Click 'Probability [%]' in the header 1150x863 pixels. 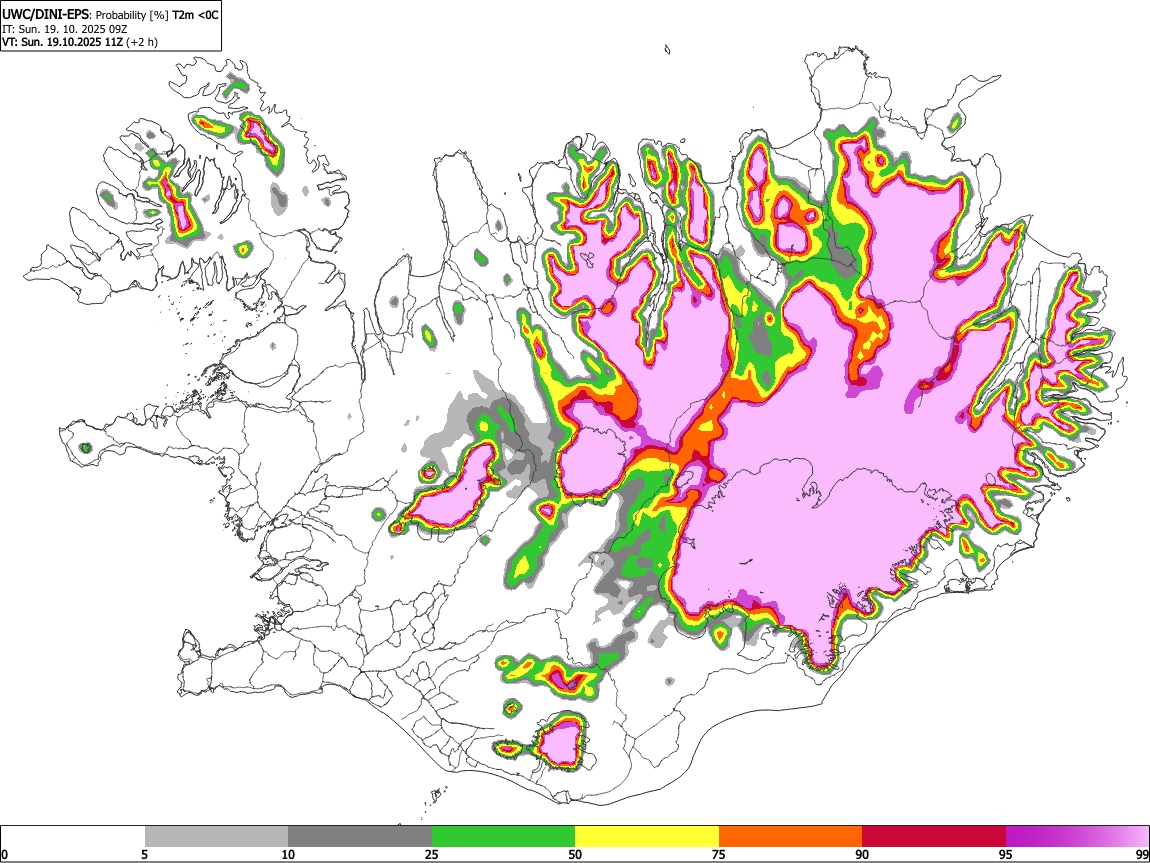point(132,15)
